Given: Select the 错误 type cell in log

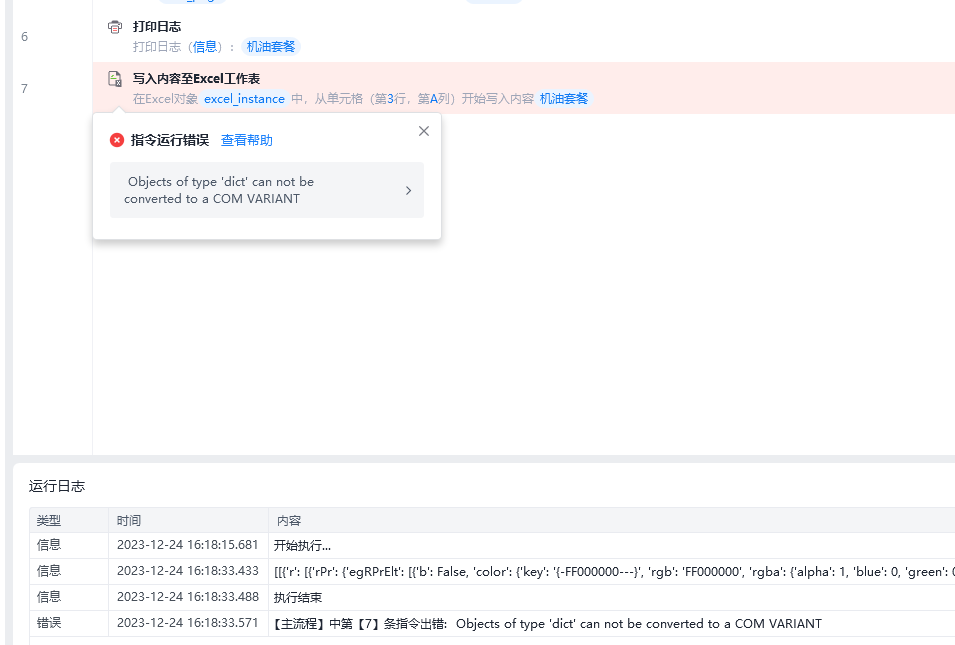Looking at the screenshot, I should (x=49, y=623).
